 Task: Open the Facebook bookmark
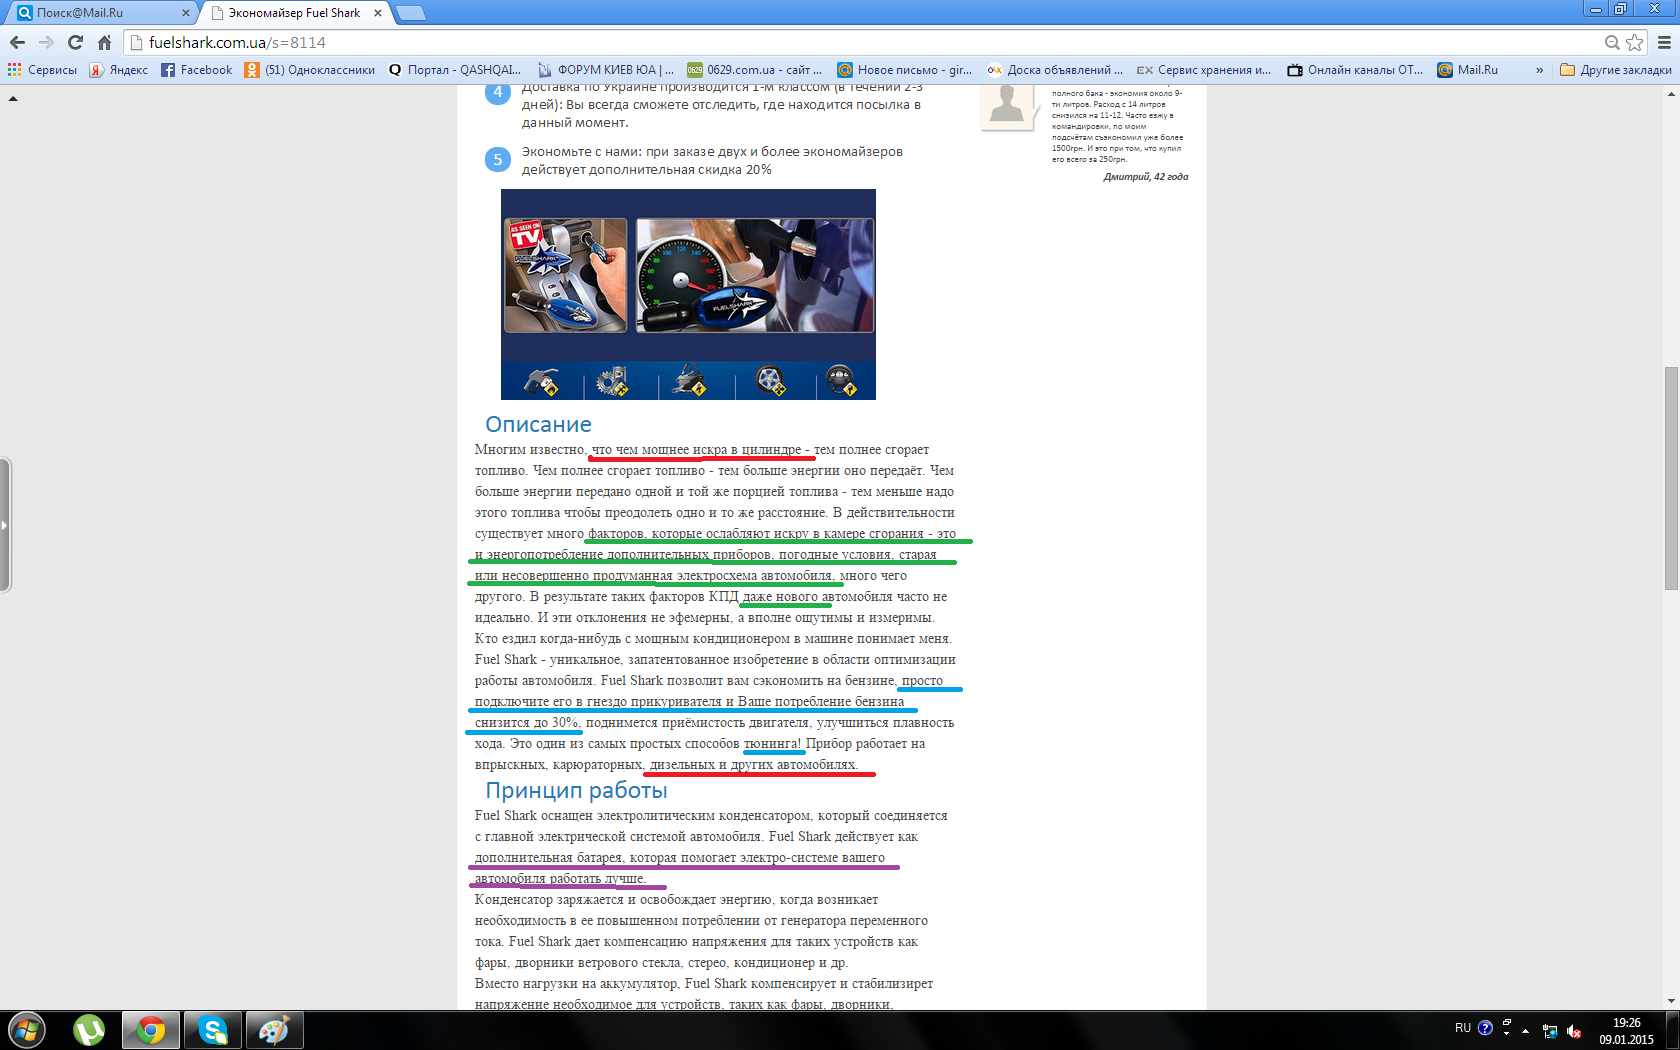197,70
